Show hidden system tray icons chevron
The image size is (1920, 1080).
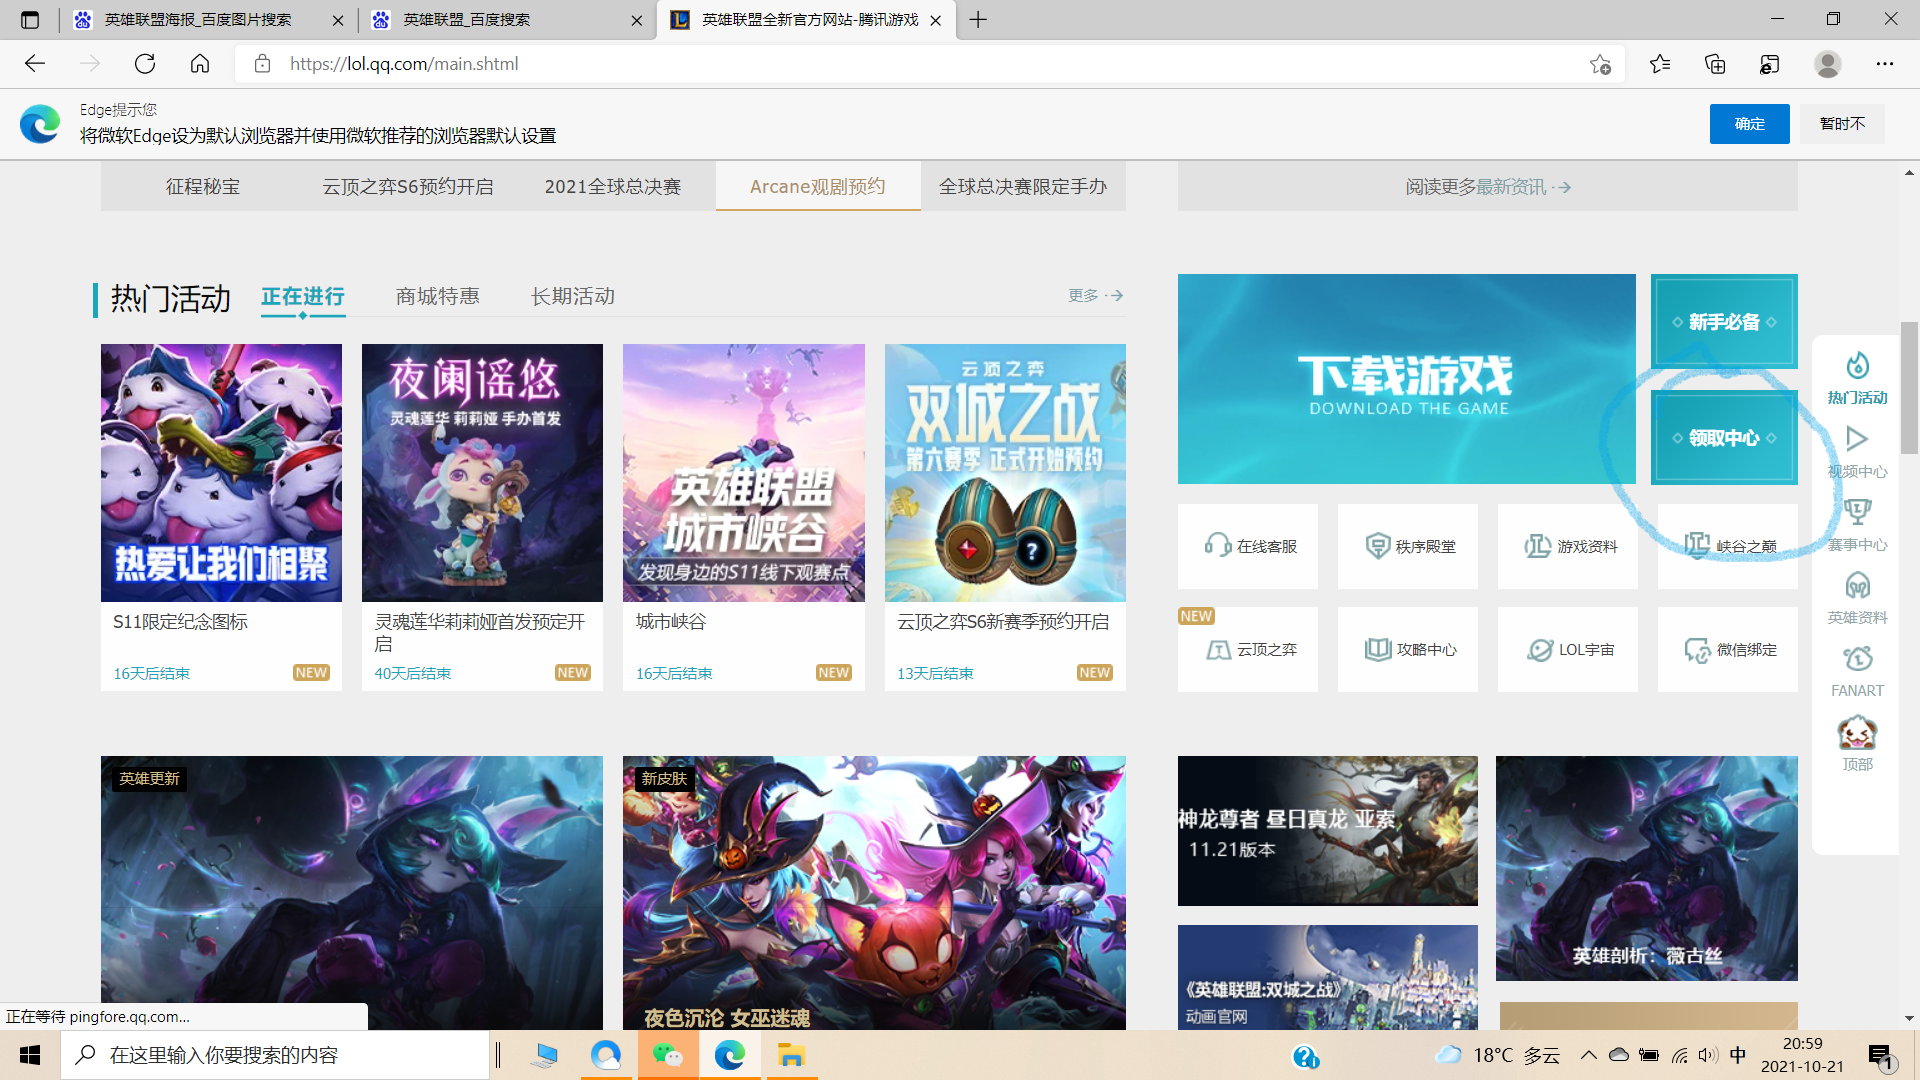click(x=1588, y=1055)
